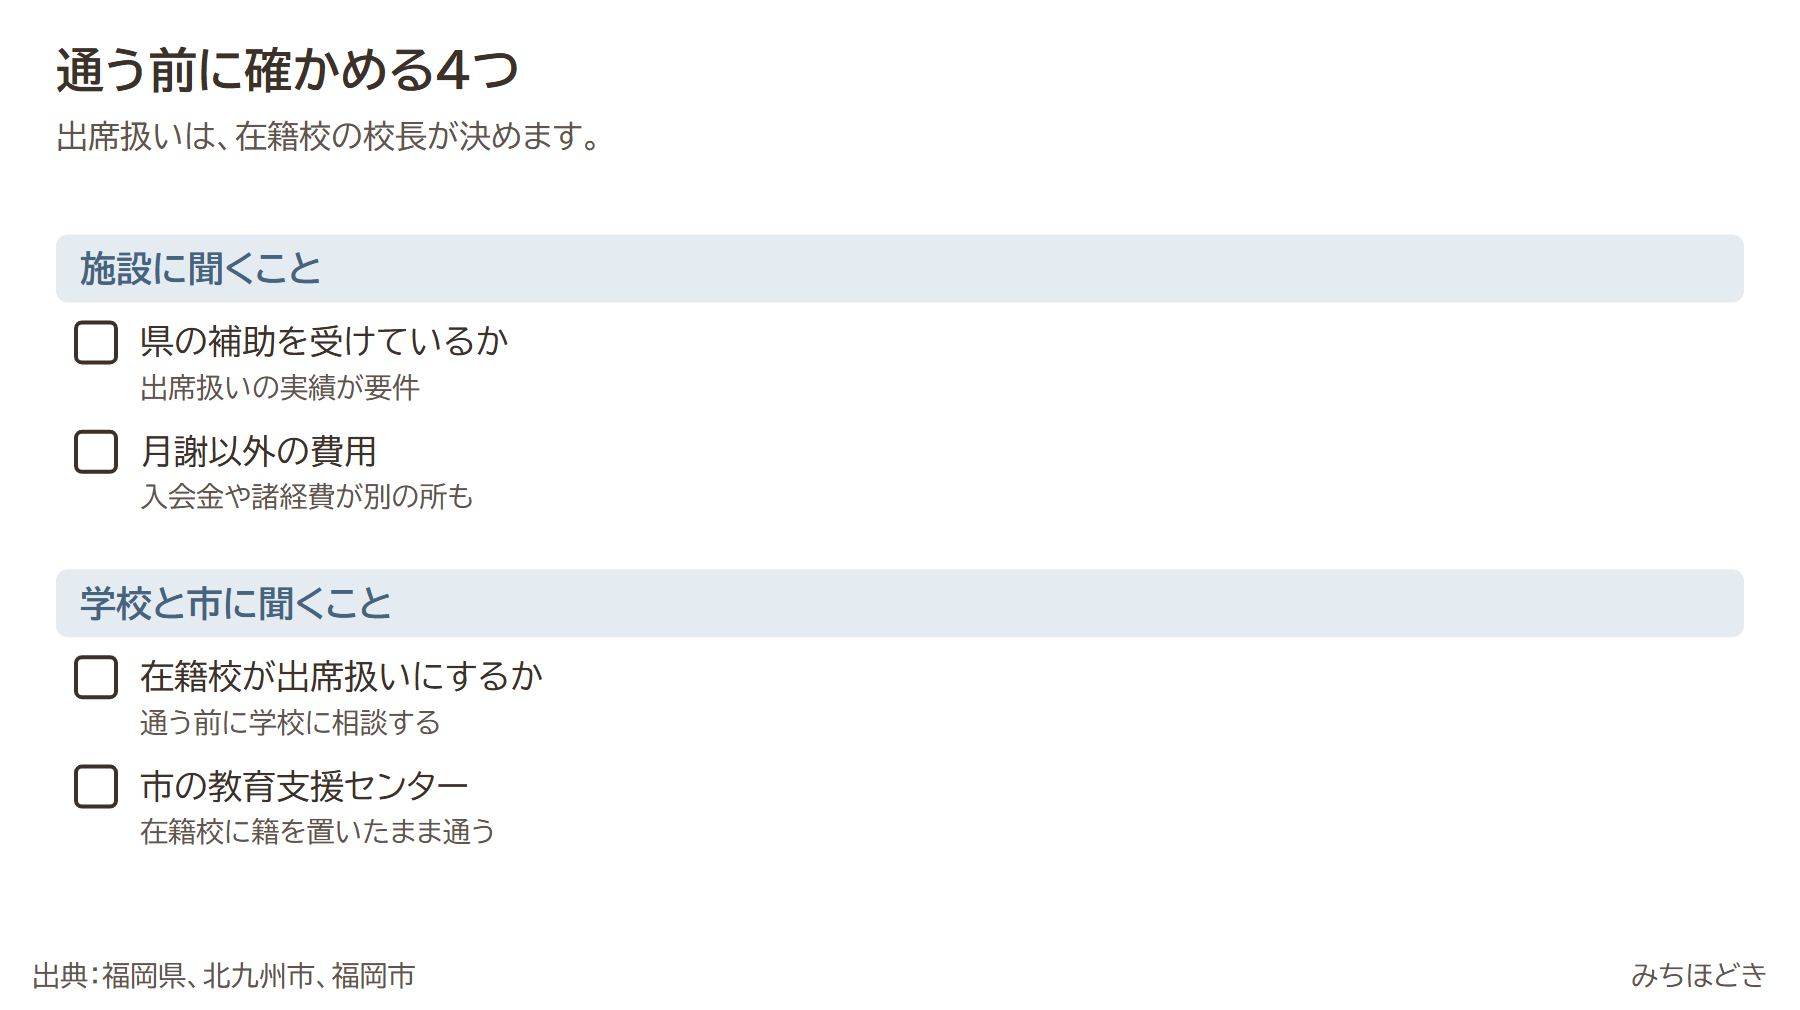The width and height of the screenshot is (1800, 1010).
Task: Click the note 入会金や諸経費が別の所も
Action: point(306,497)
